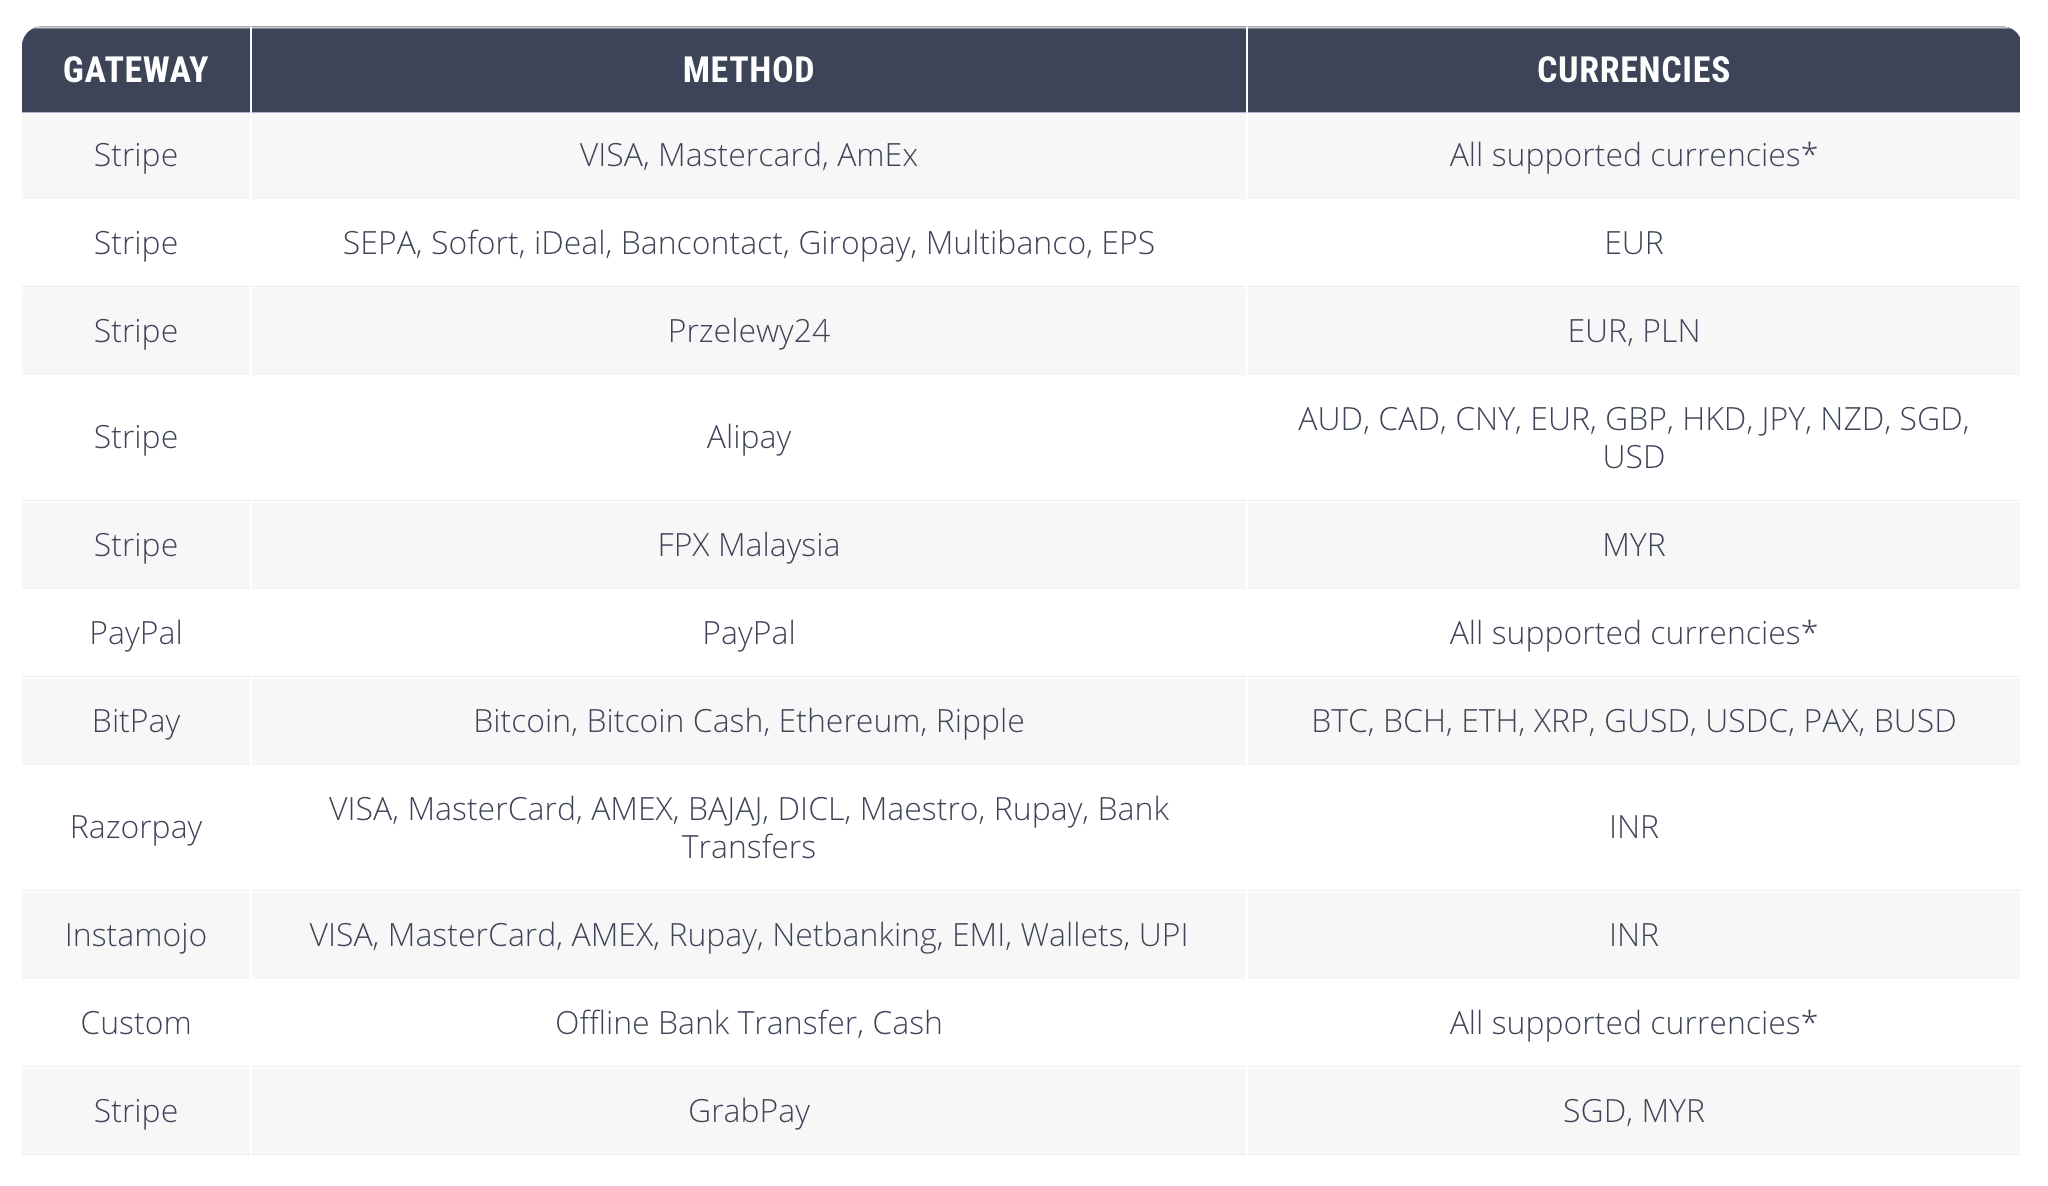Select the VISA, Mastercard, AmEx cell

(749, 155)
